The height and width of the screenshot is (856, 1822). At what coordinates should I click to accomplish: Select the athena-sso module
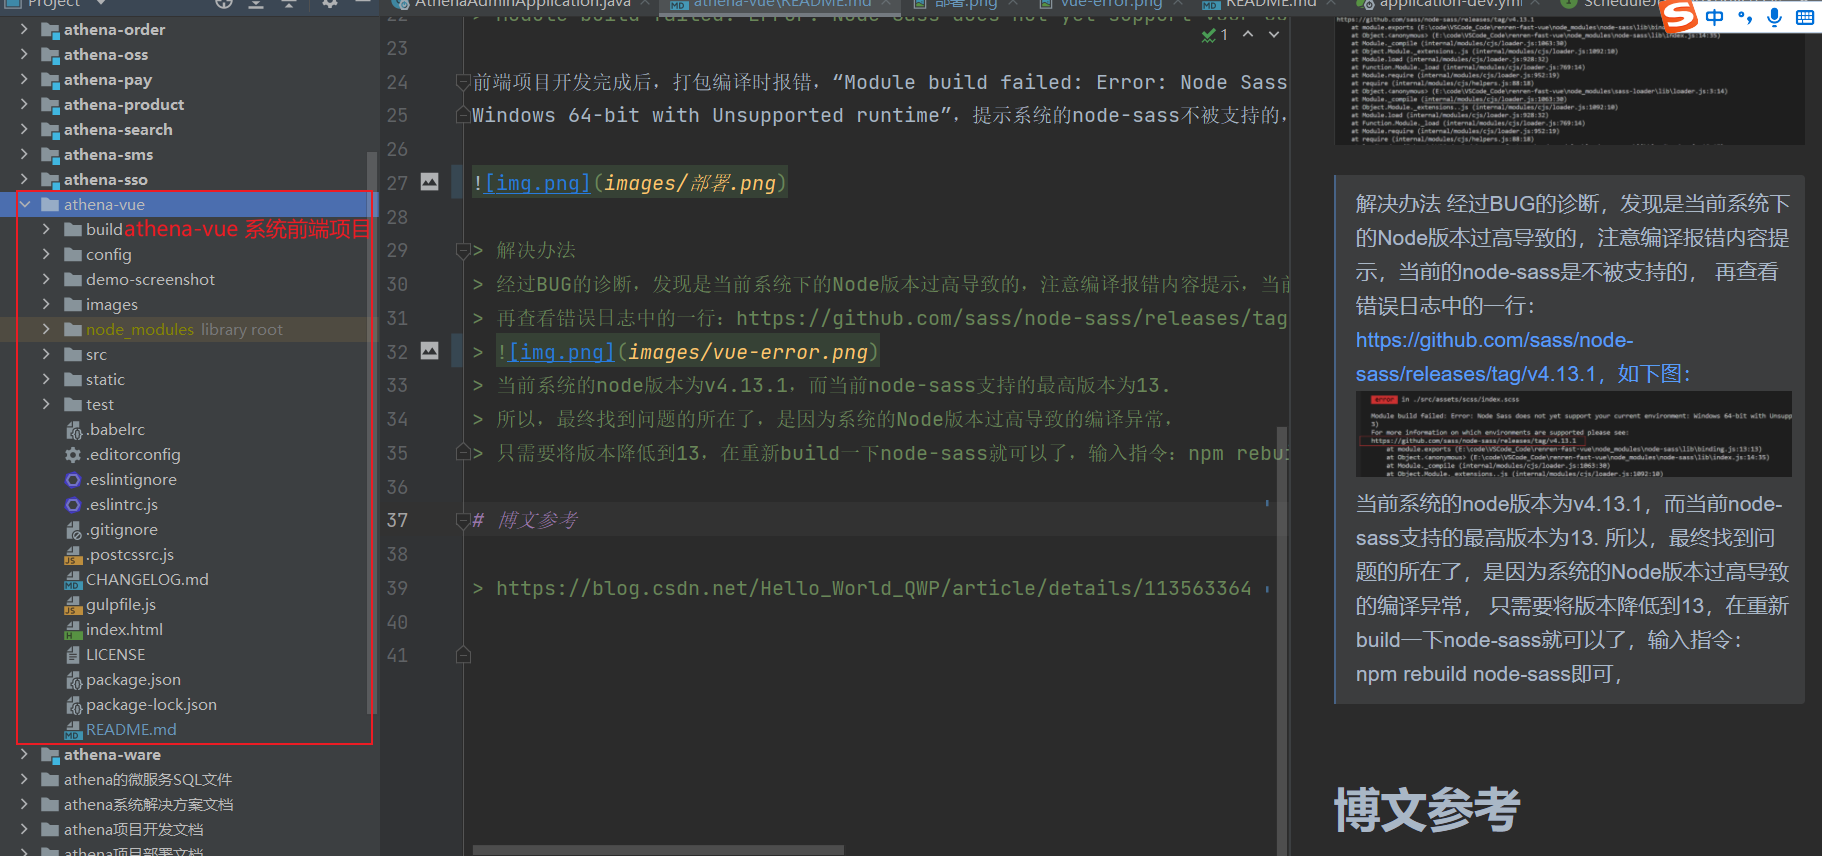[x=106, y=179]
